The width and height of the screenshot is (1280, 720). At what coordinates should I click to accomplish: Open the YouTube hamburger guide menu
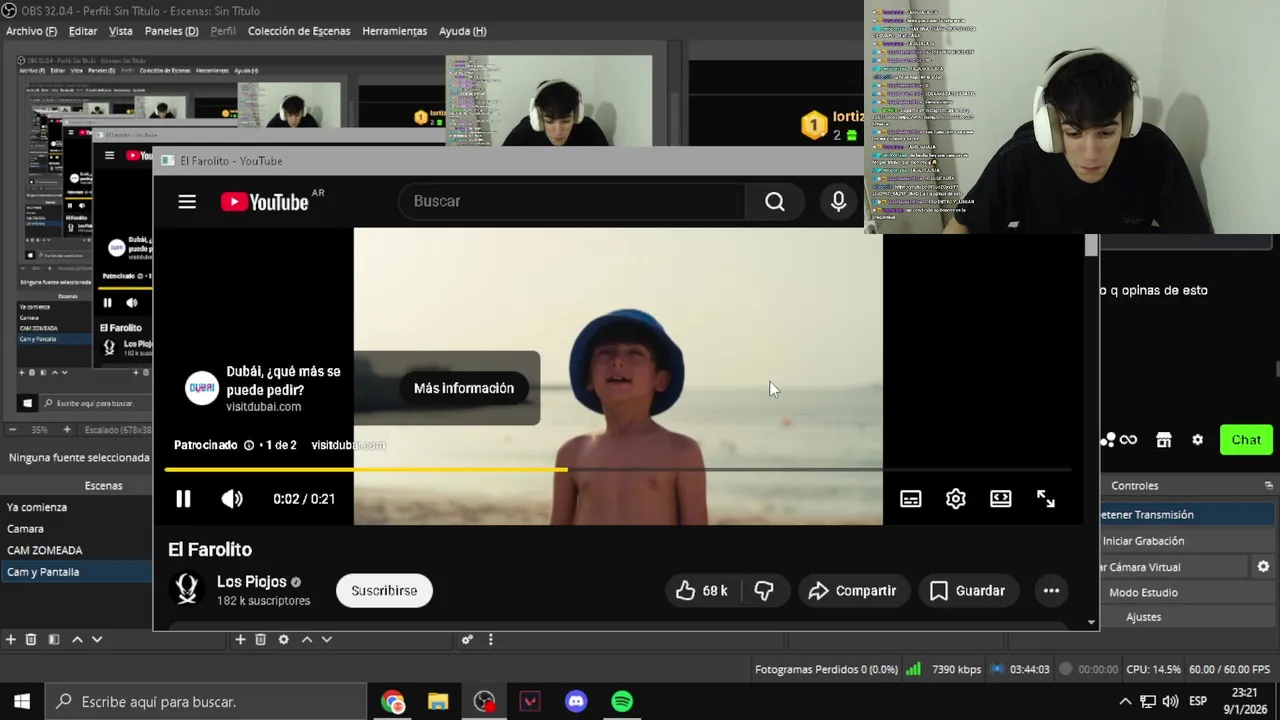click(187, 201)
